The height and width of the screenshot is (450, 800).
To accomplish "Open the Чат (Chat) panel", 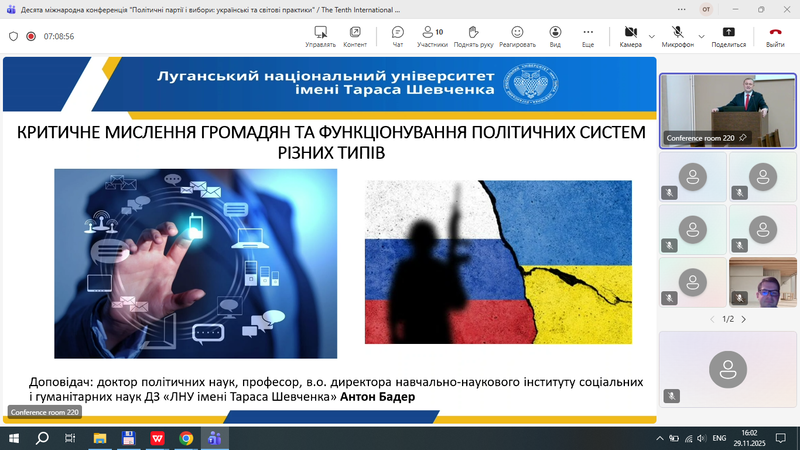I will pos(398,36).
